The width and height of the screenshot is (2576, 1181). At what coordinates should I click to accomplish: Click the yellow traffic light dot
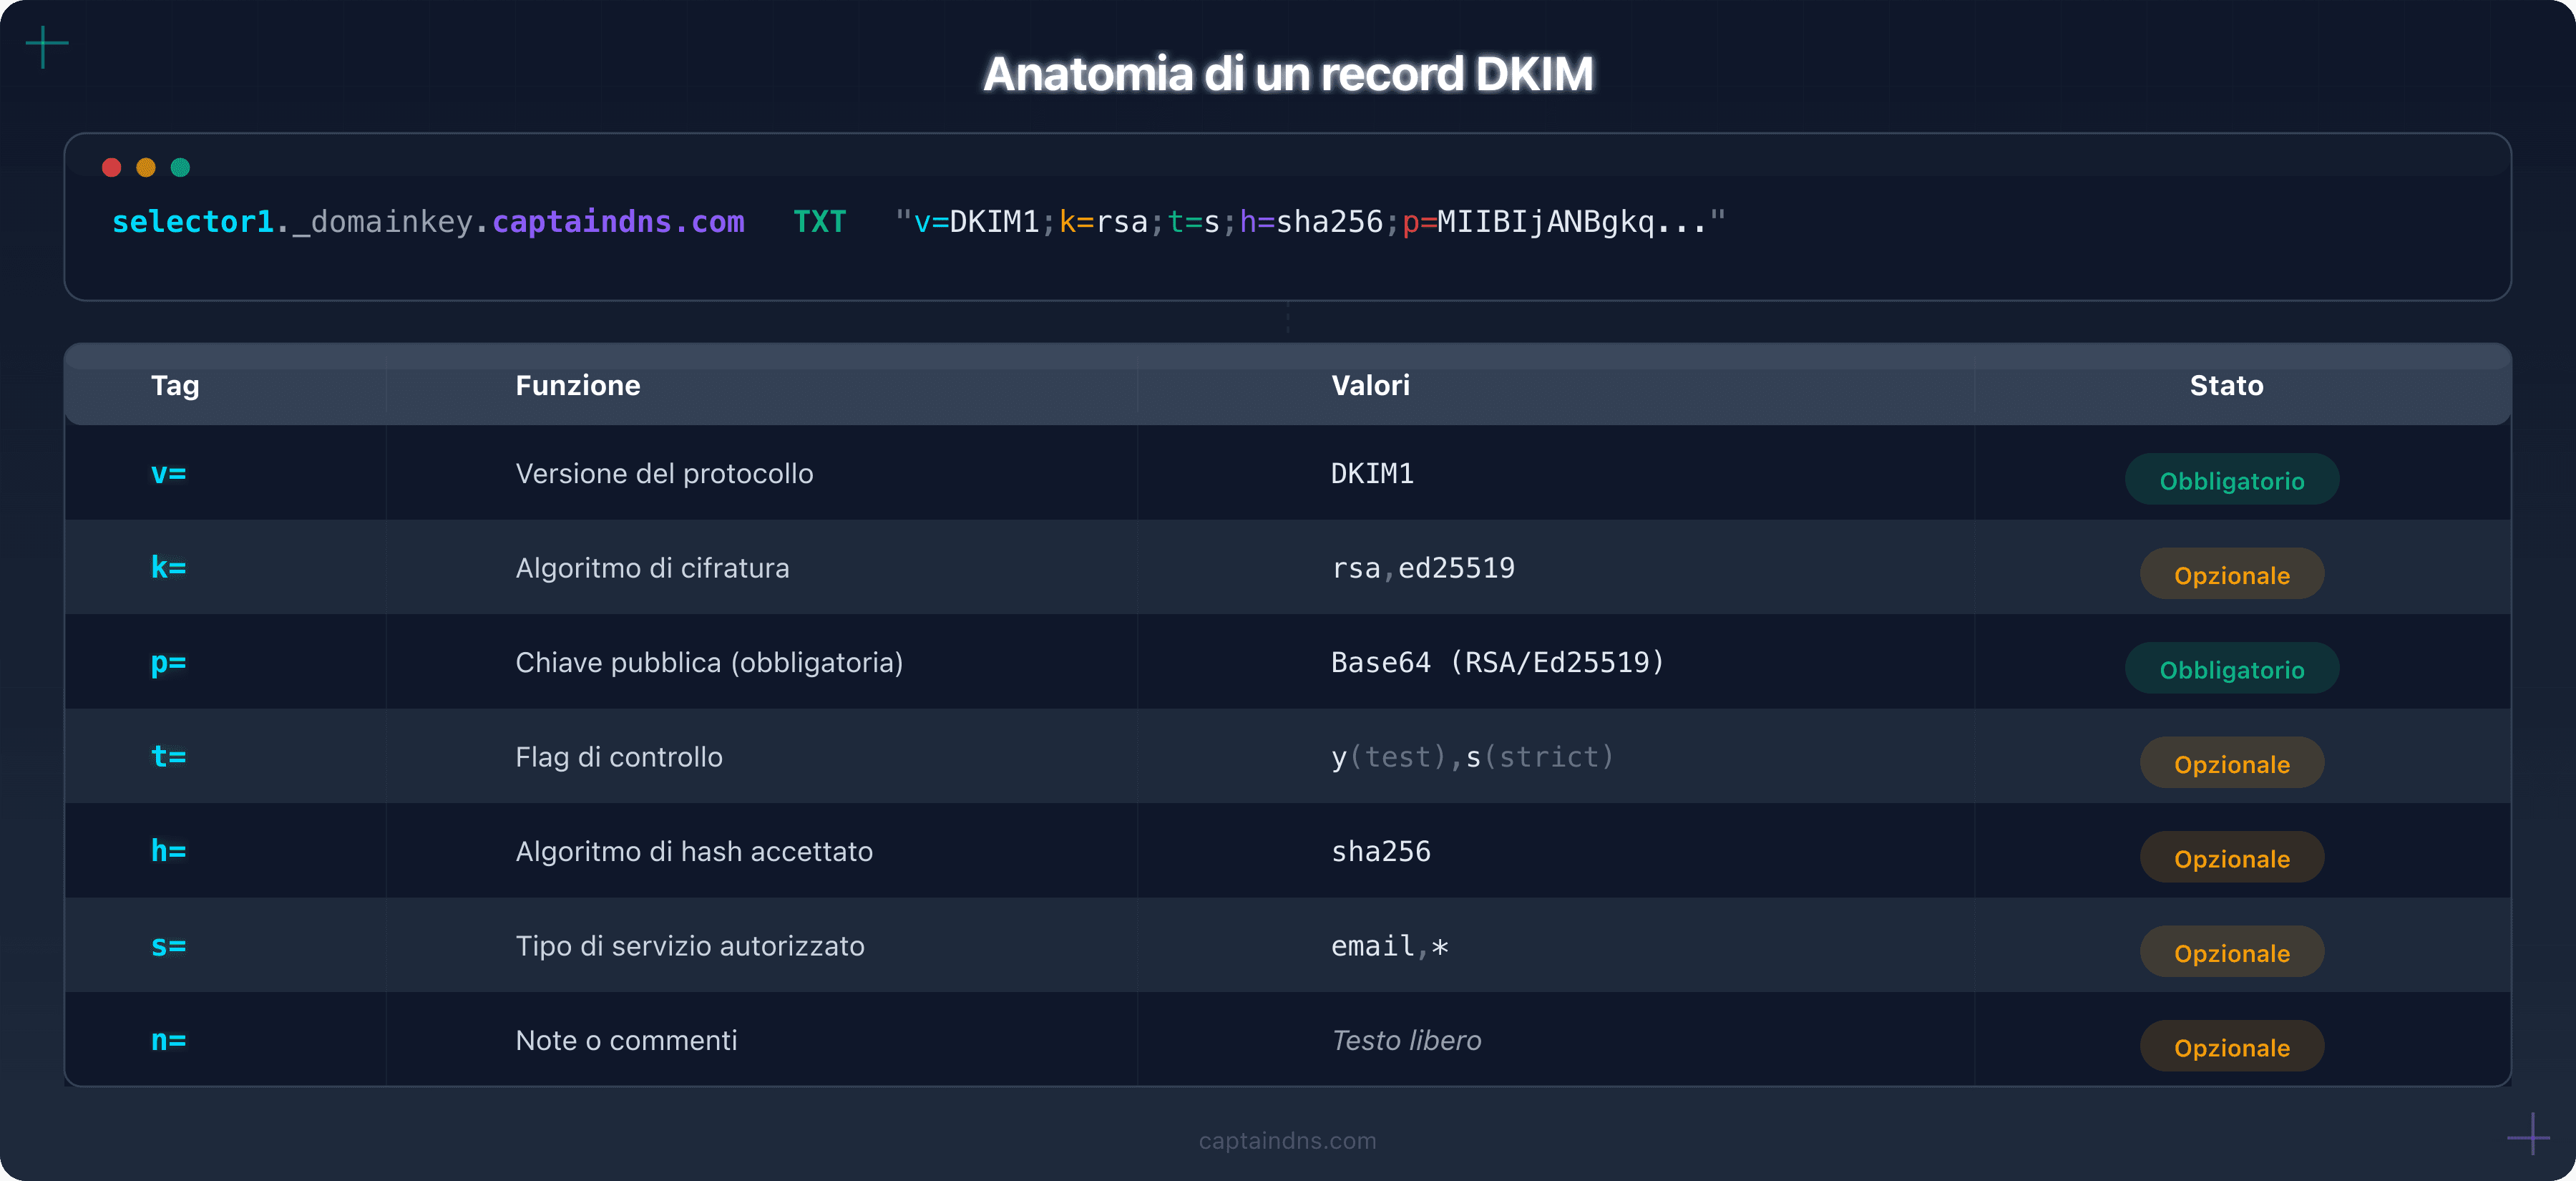point(146,167)
